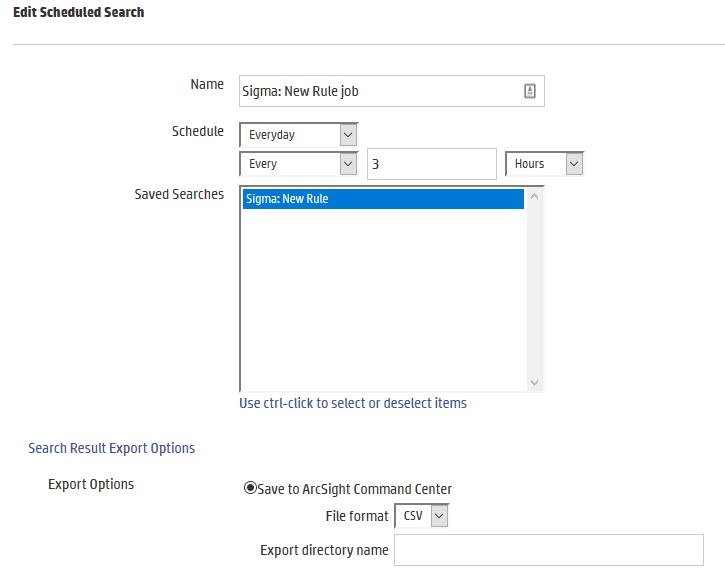Click the saved searches scrollbar down arrow
This screenshot has width=725, height=570.
pos(534,382)
